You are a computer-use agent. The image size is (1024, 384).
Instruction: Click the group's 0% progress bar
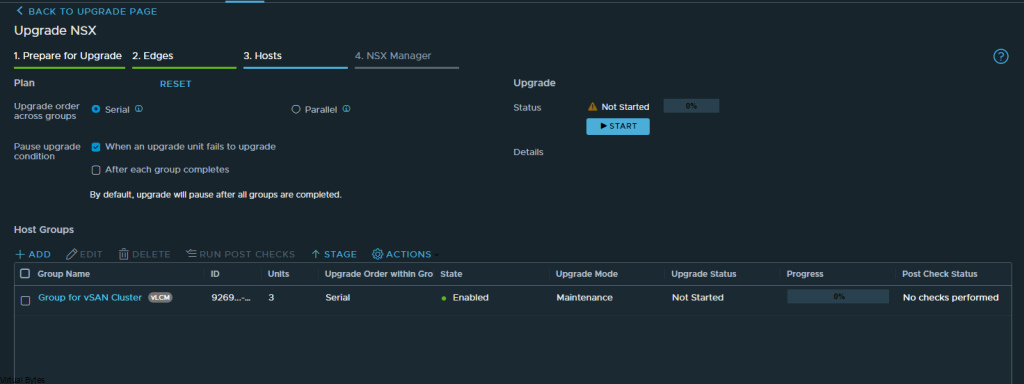click(x=838, y=296)
